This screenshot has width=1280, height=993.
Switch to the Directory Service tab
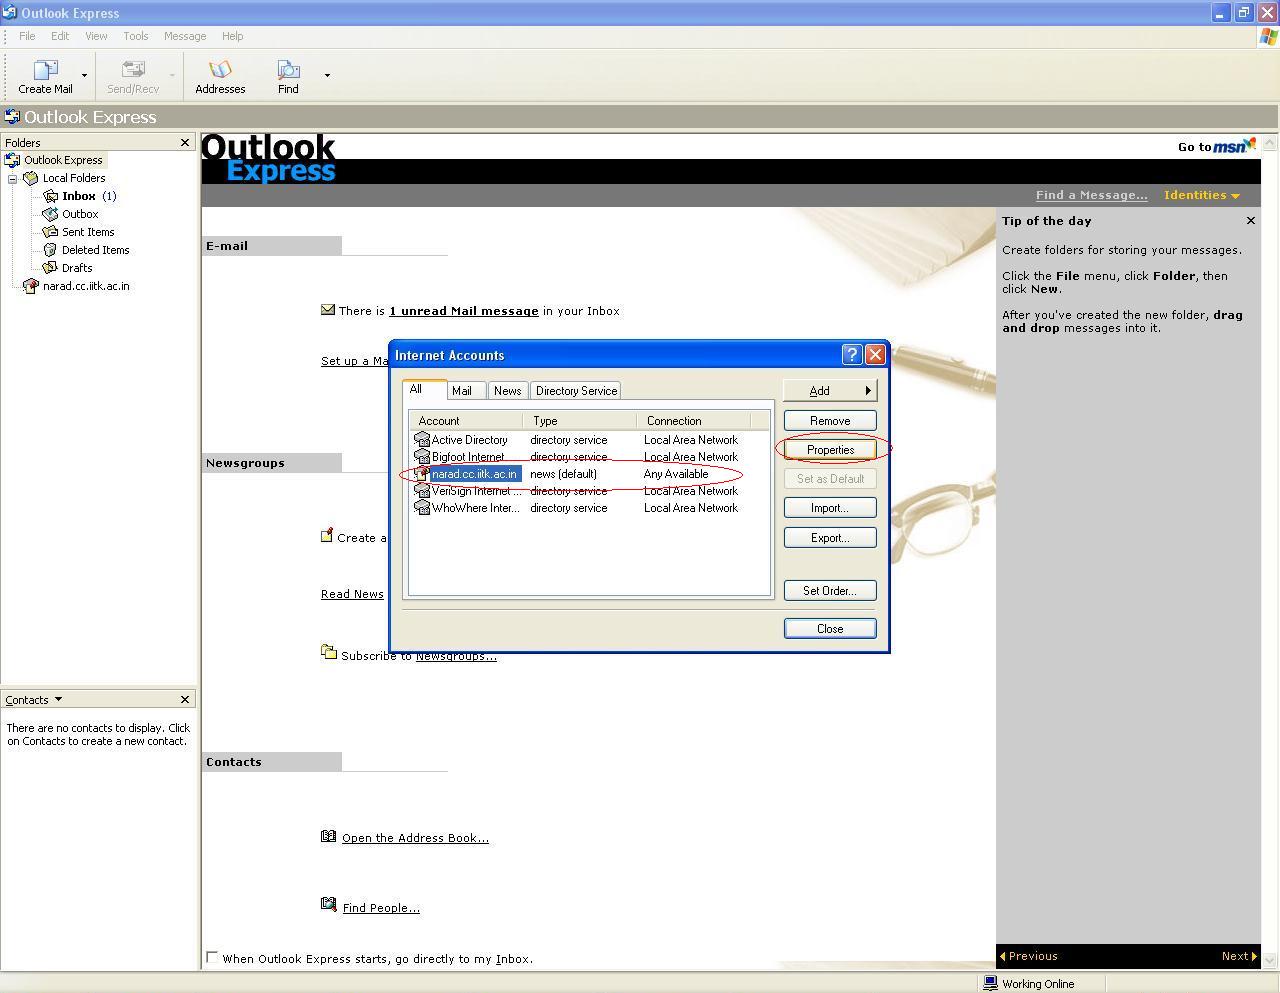(577, 391)
